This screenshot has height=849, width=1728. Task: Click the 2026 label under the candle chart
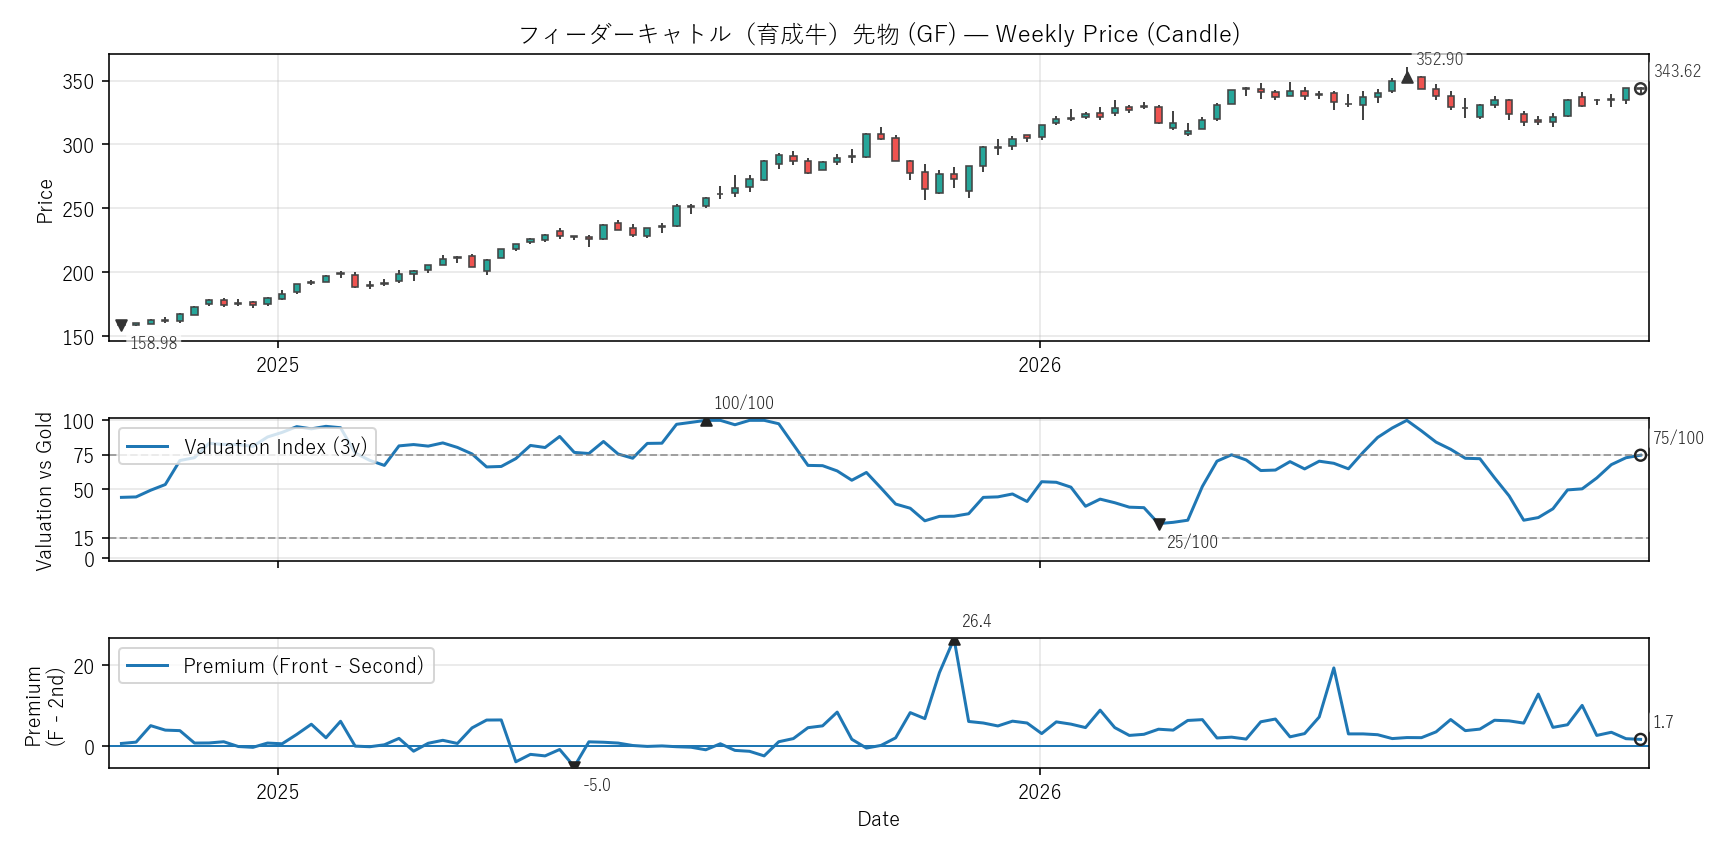[1040, 365]
